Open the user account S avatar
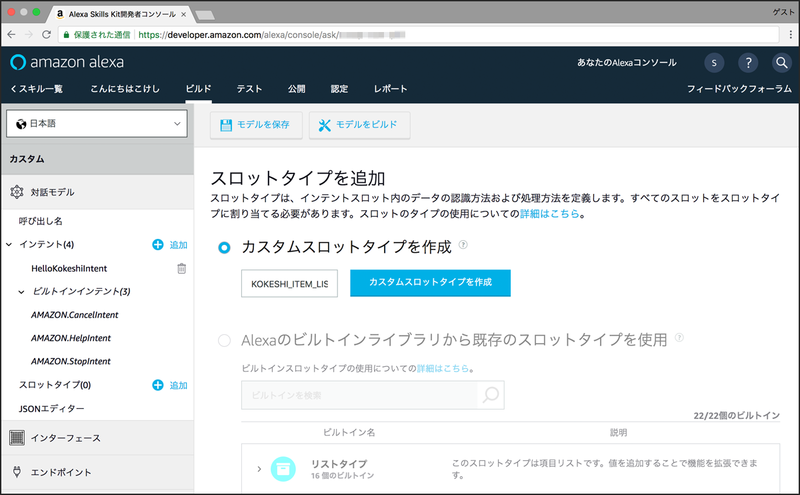The image size is (800, 495). (714, 63)
